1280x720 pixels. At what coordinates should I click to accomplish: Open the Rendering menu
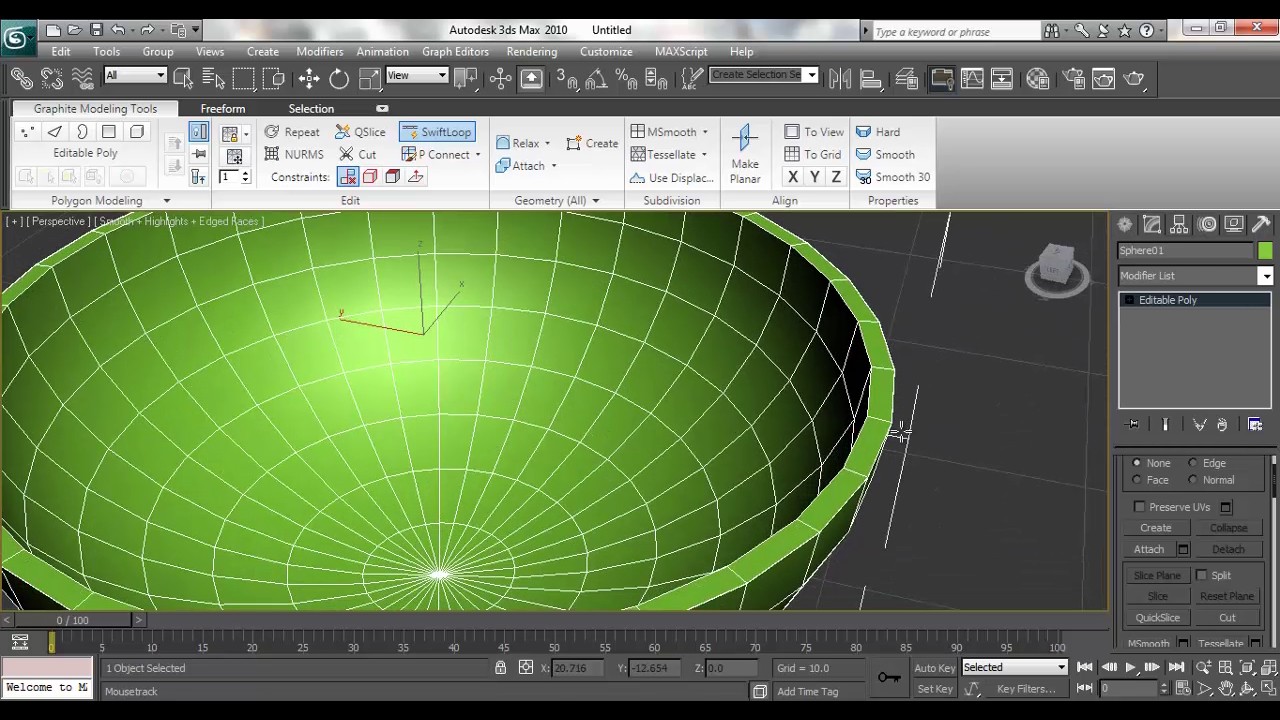tap(532, 51)
